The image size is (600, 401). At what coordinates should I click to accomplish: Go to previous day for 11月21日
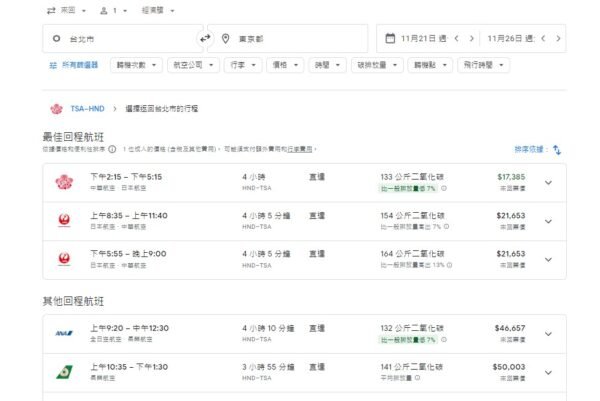coord(457,38)
